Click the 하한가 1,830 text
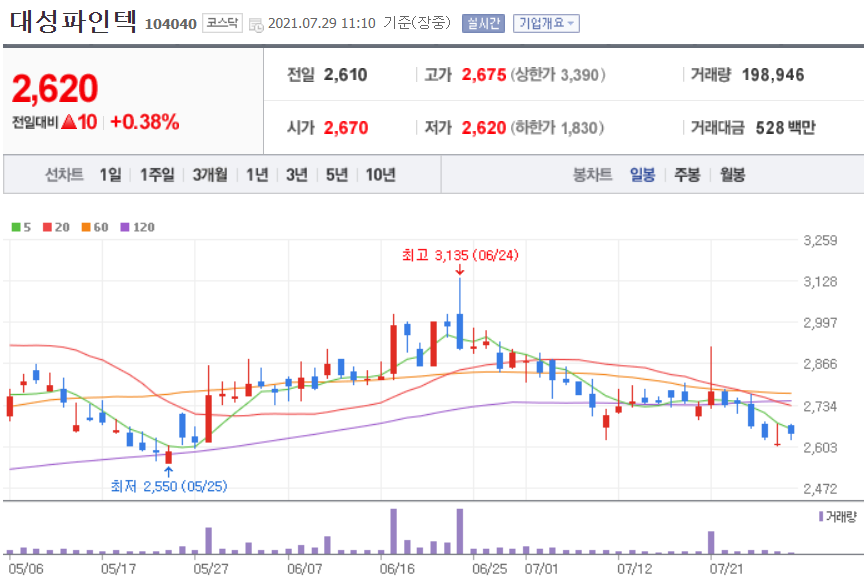Image resolution: width=864 pixels, height=585 pixels. [x=557, y=128]
